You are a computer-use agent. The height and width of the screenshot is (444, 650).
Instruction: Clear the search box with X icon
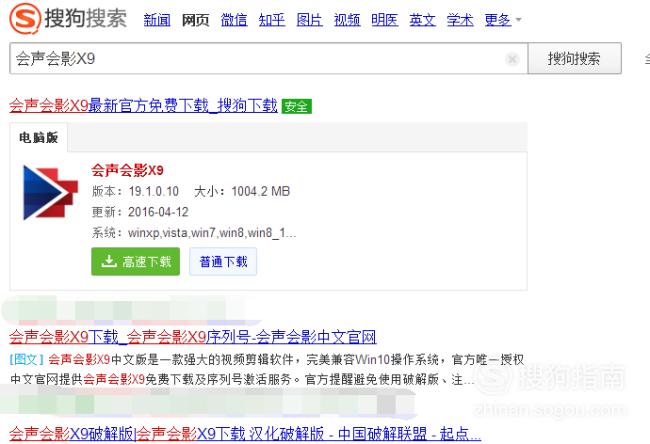click(x=512, y=59)
